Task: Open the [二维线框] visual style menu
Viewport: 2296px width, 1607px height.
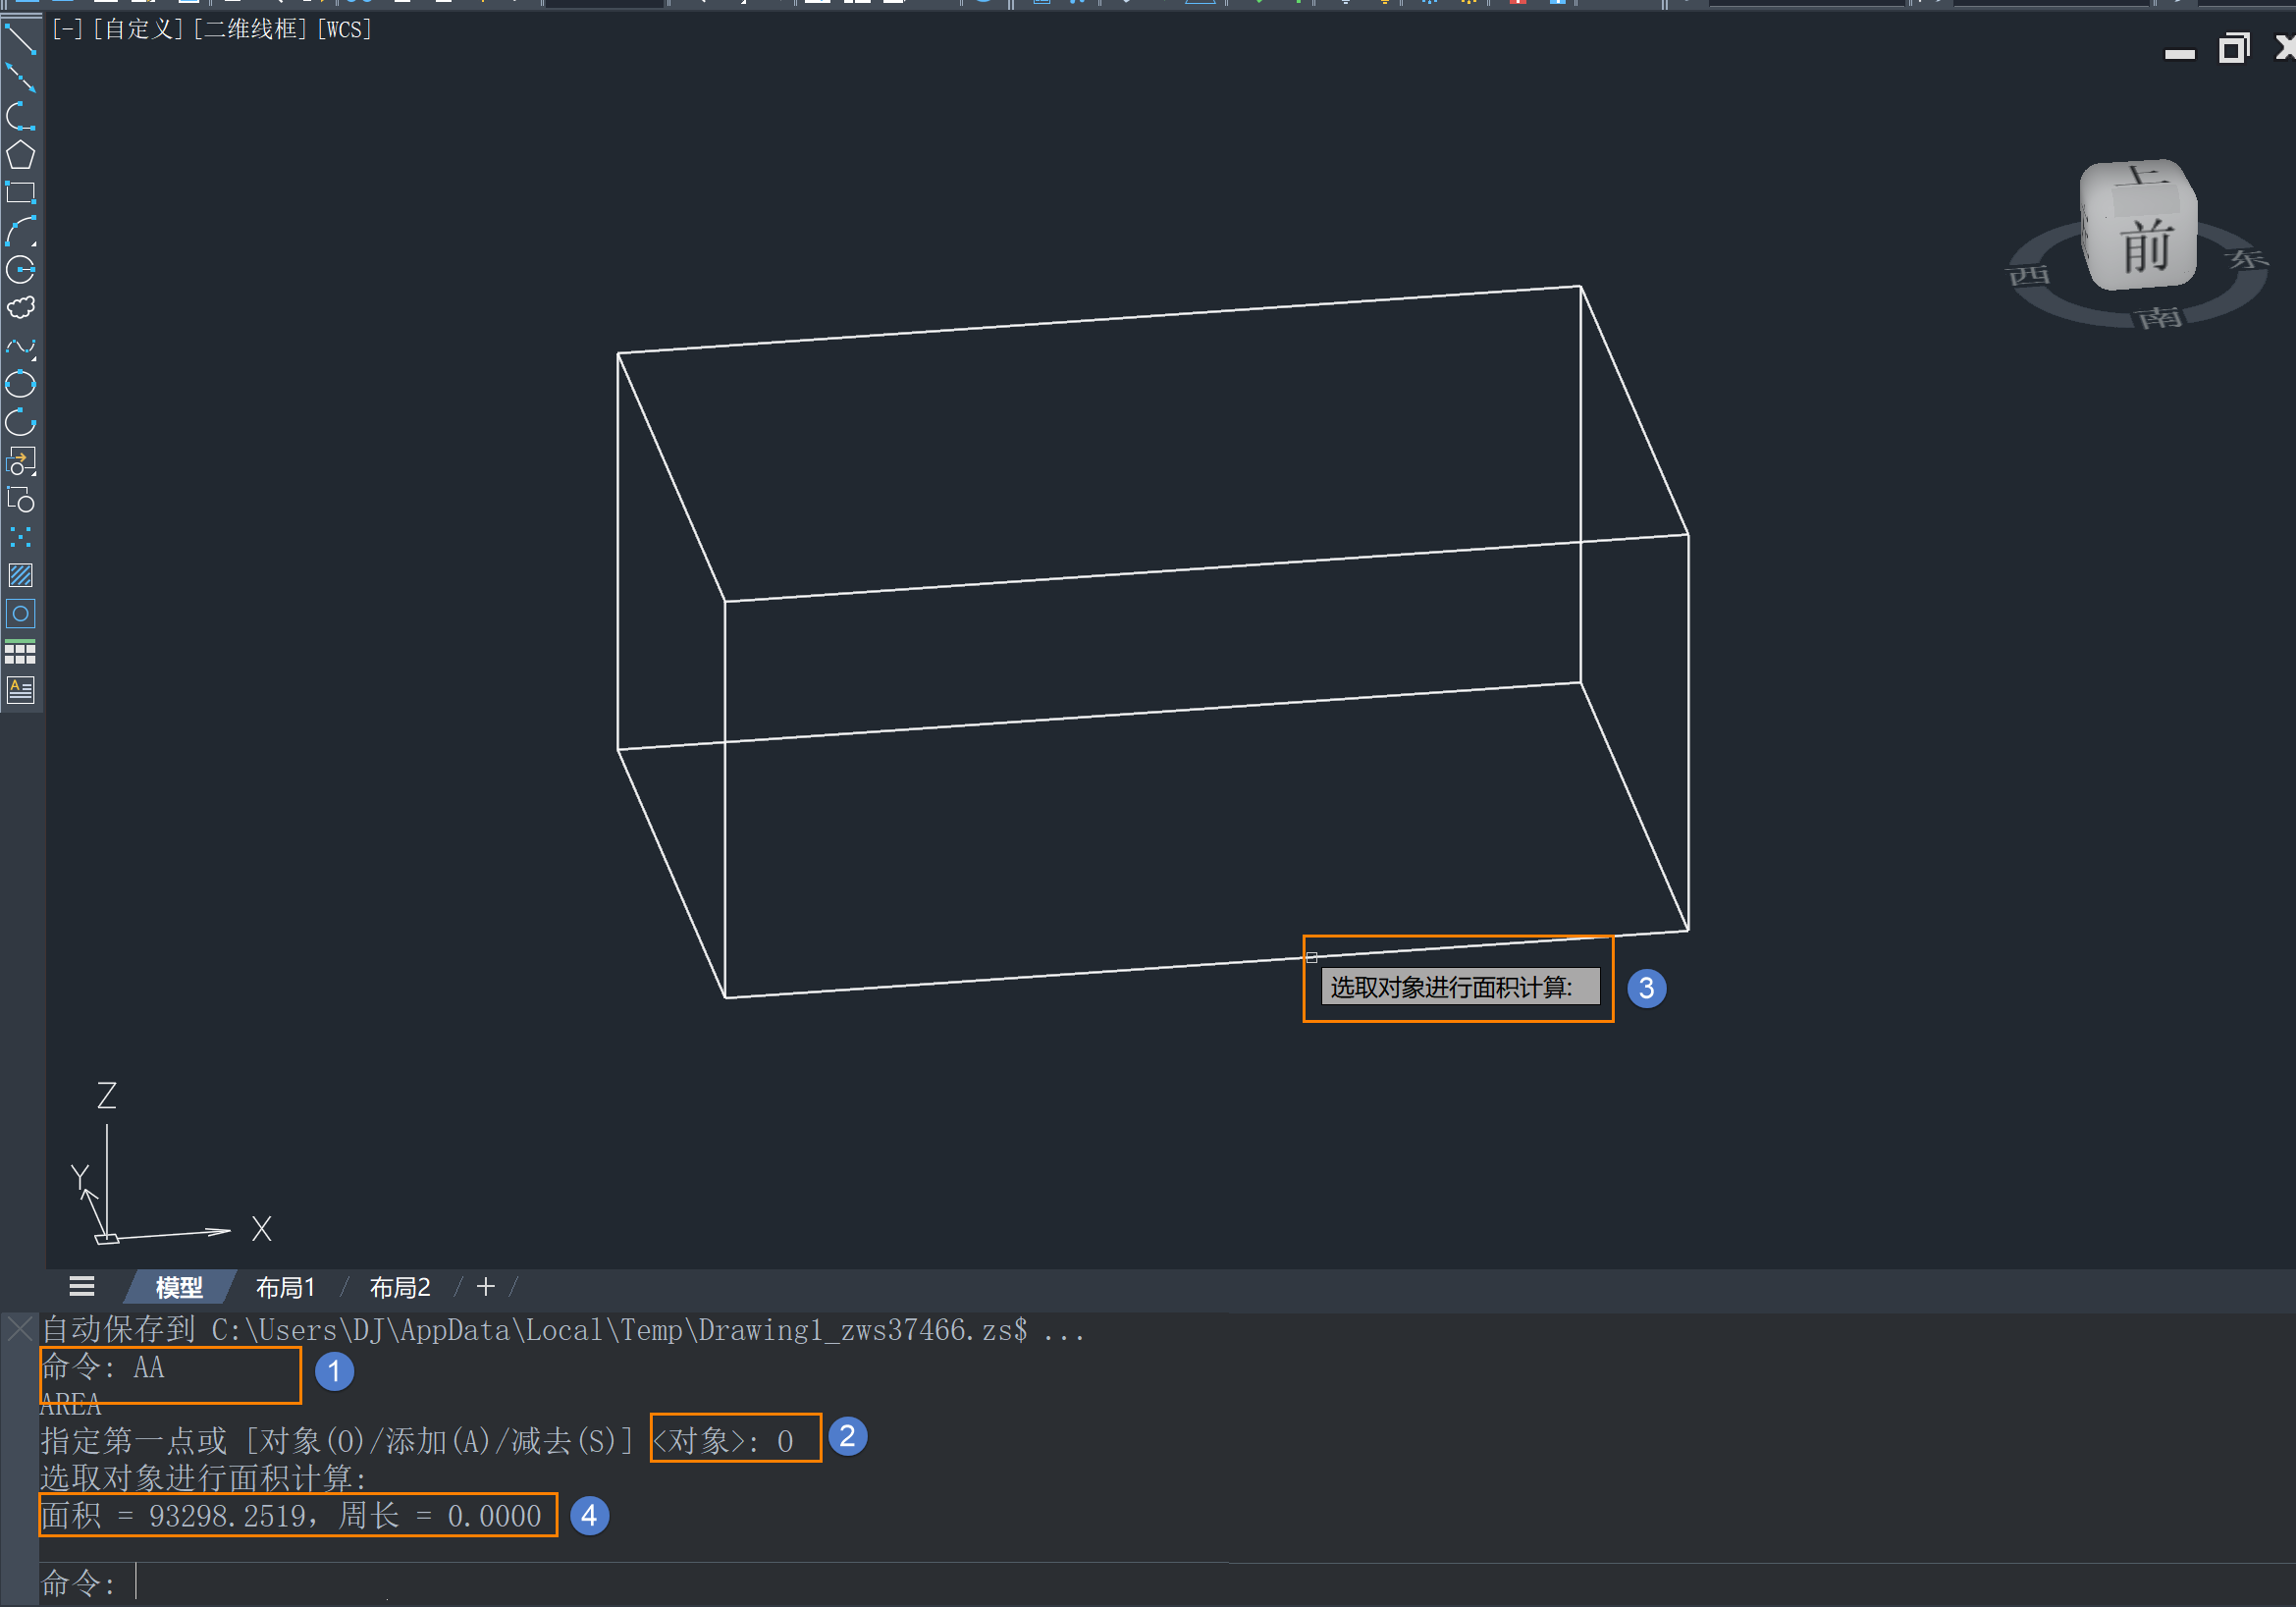Action: [250, 29]
